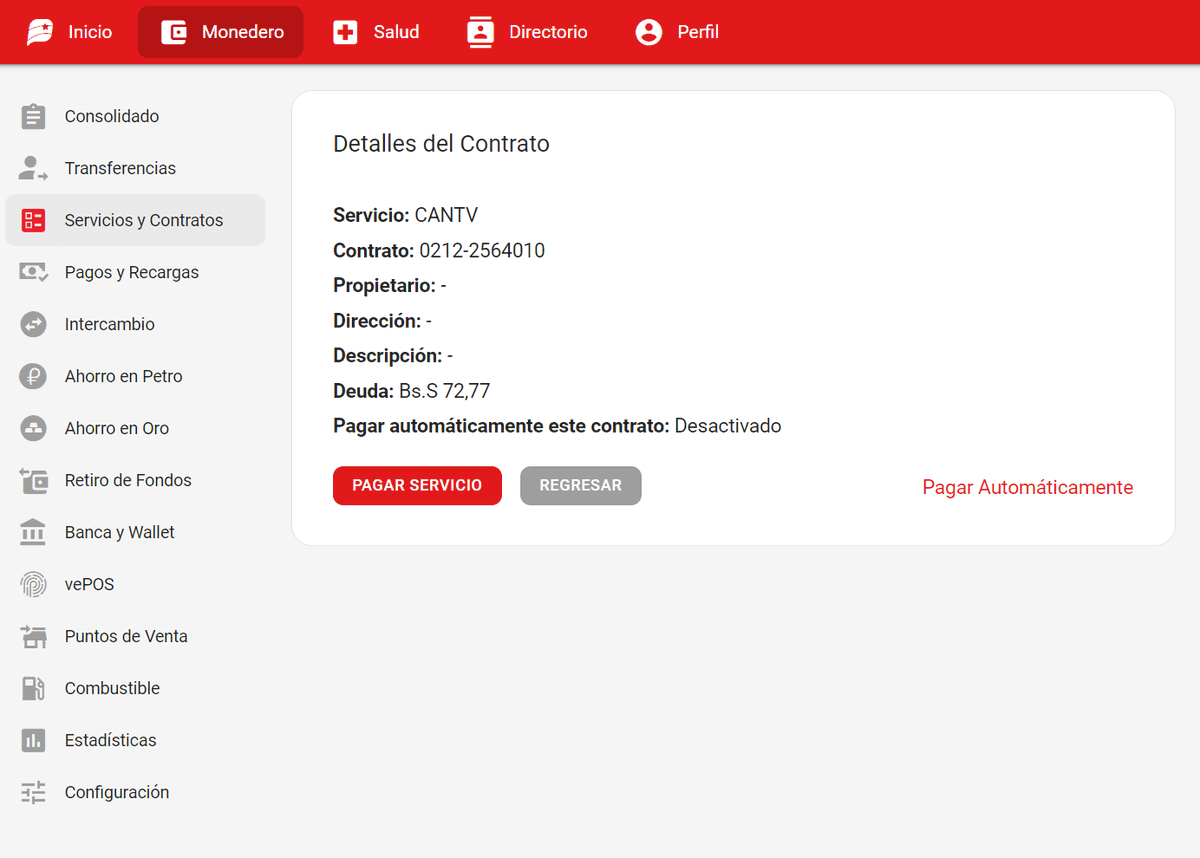The width and height of the screenshot is (1200, 858).
Task: Click the Monedero wallet icon
Action: coord(174,32)
